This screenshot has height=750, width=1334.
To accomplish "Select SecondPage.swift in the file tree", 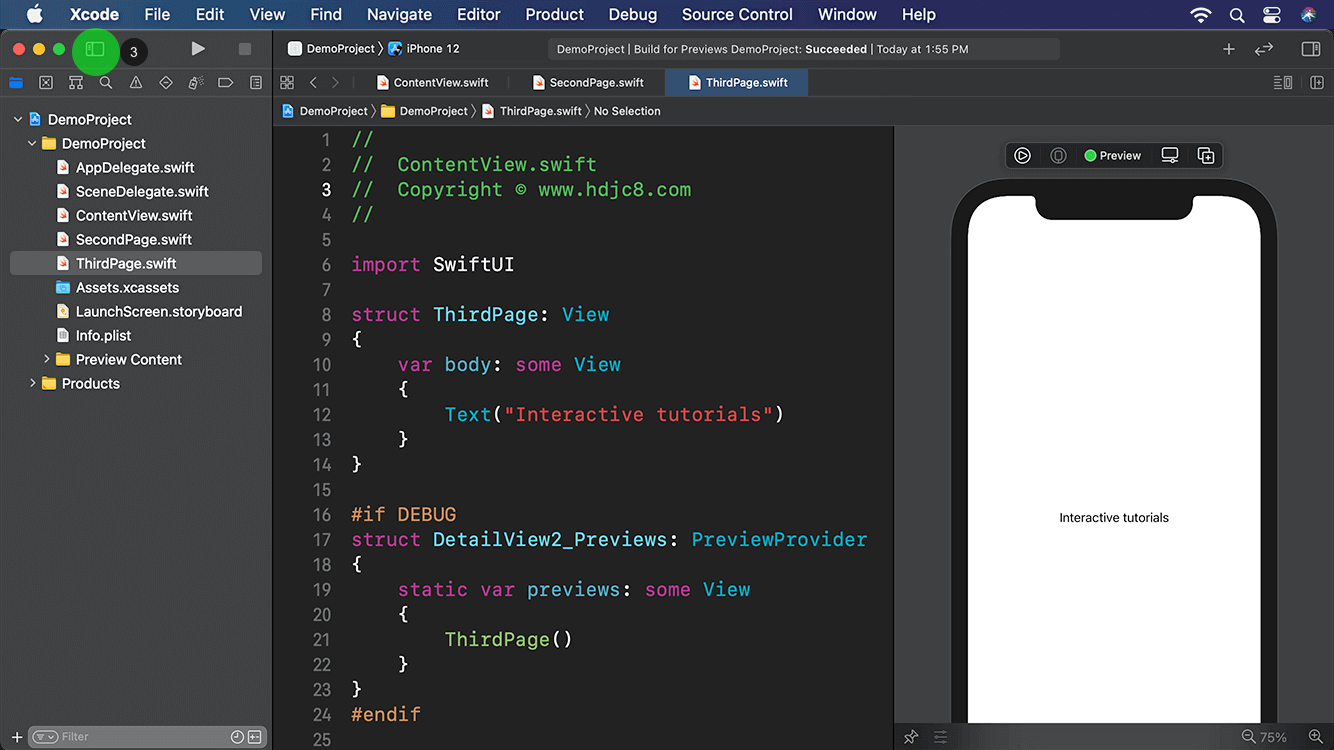I will [134, 239].
